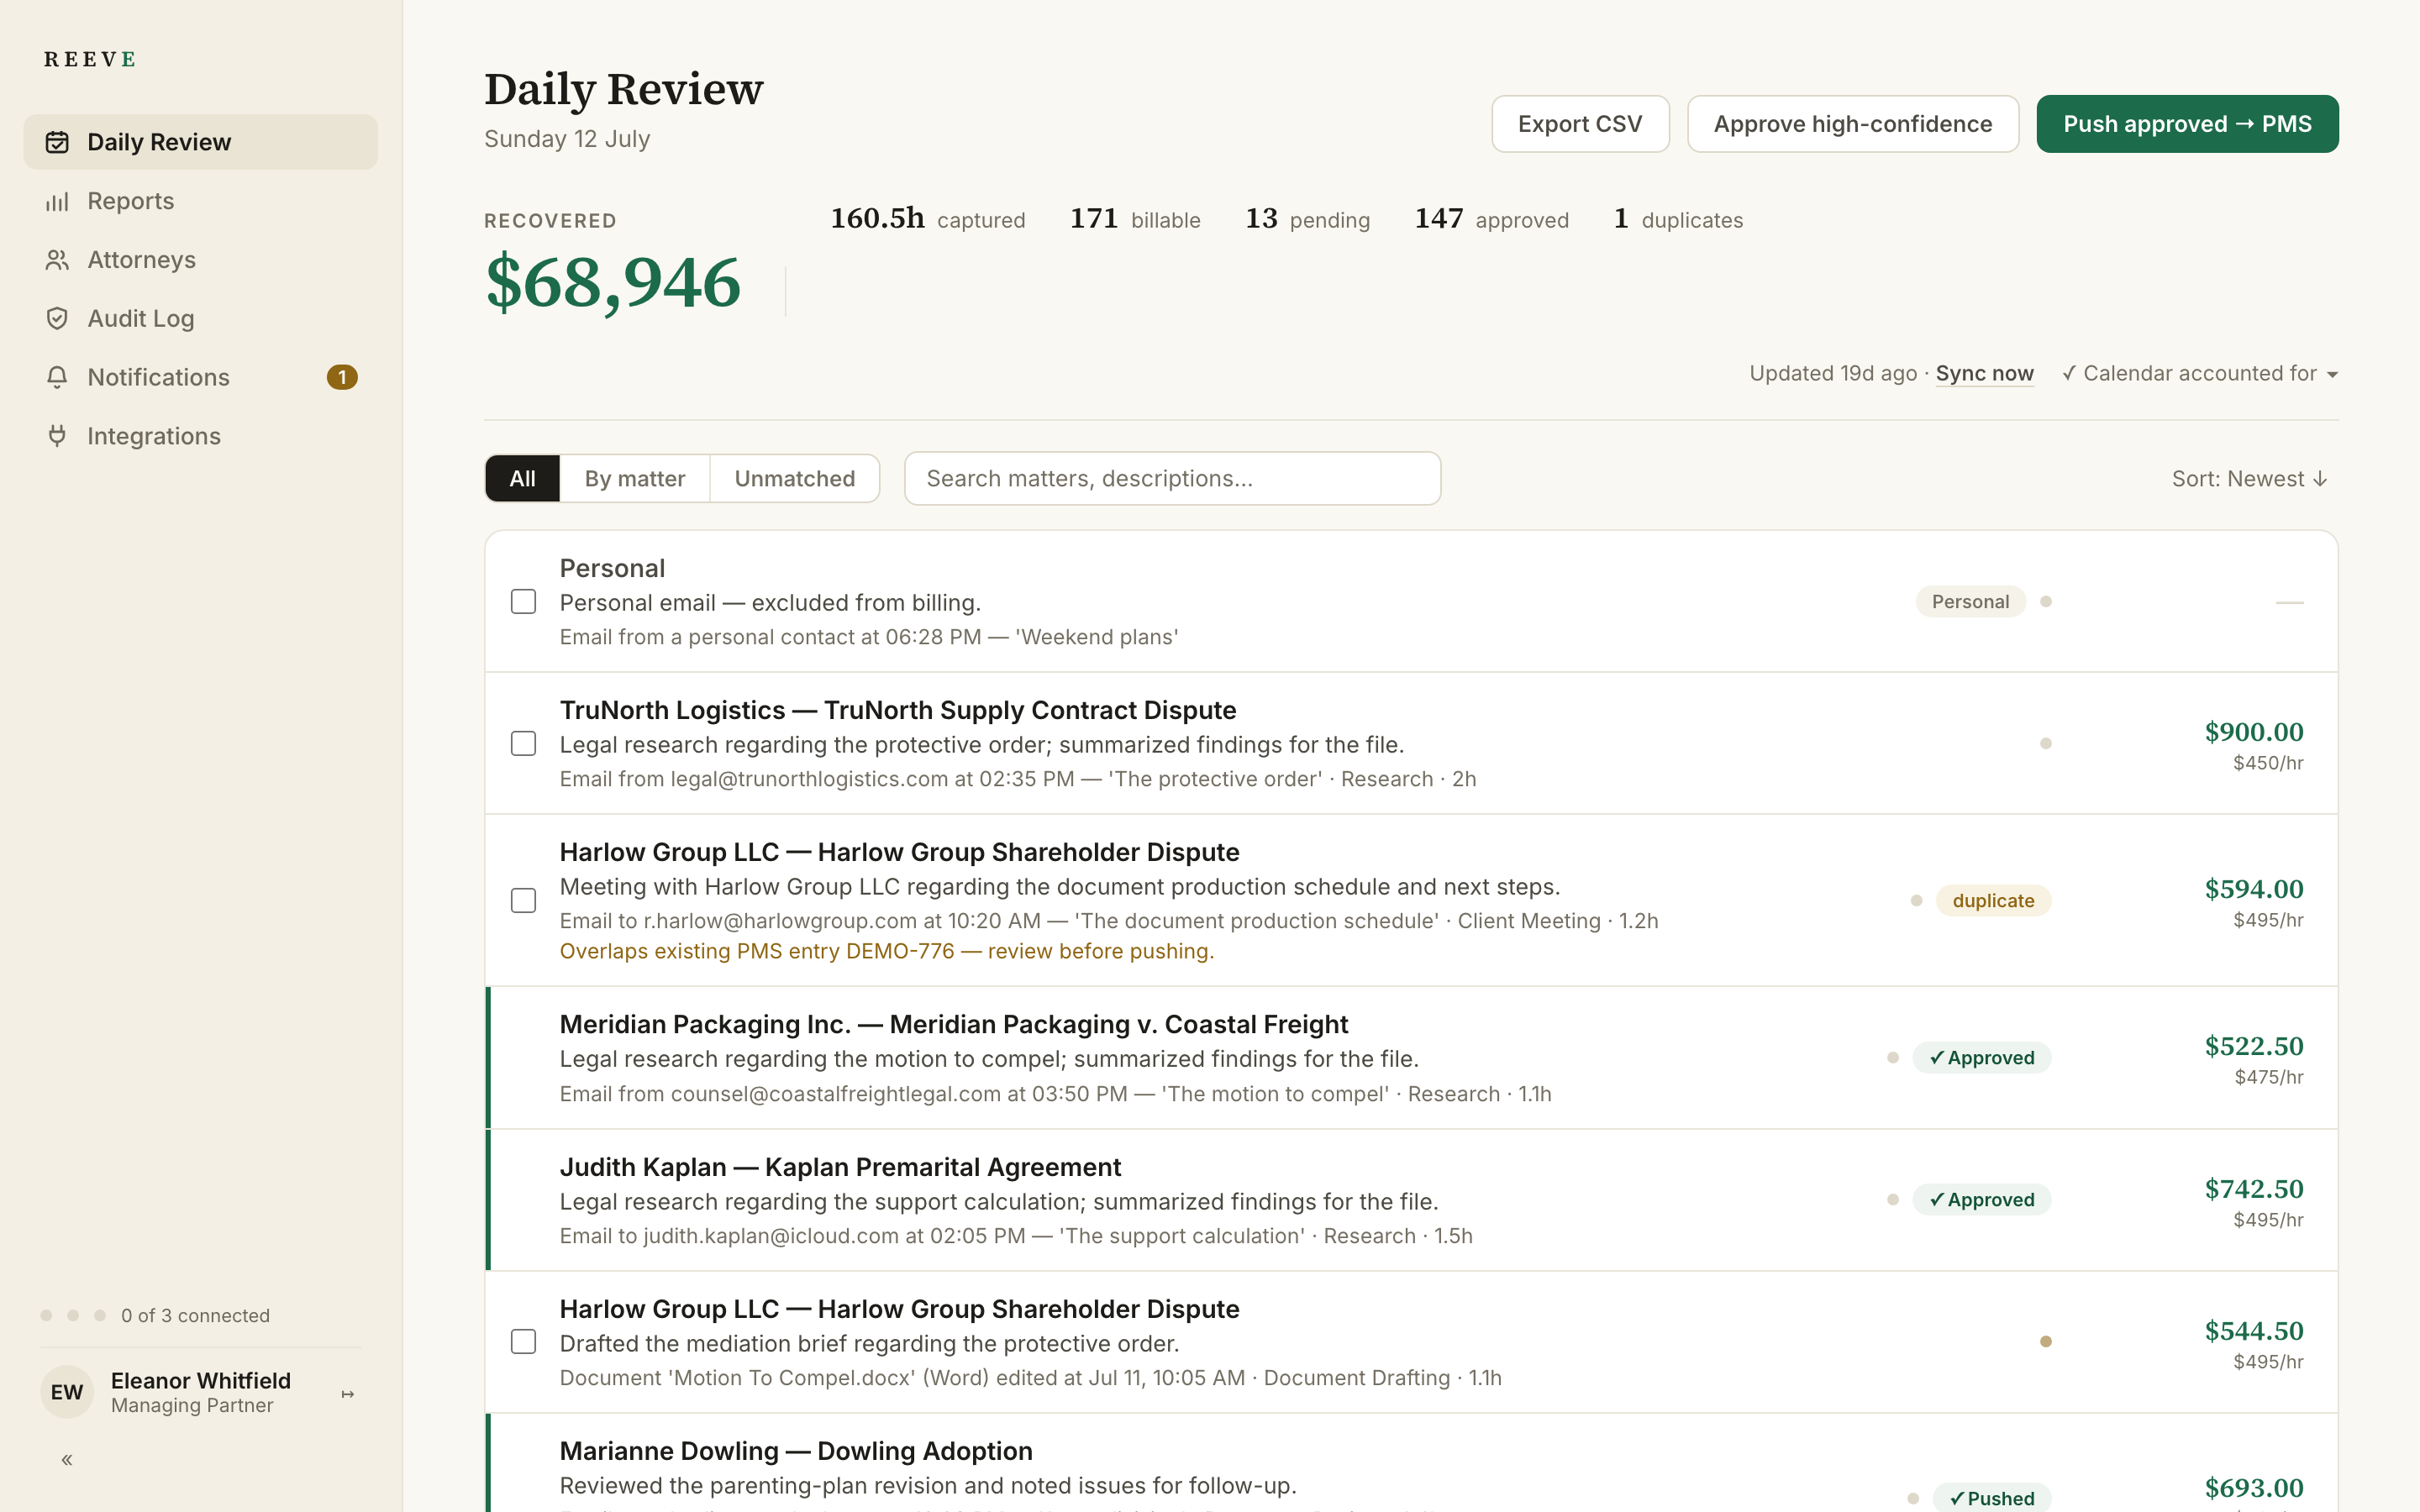Click the Approved badge on Meridian Packaging row

[1981, 1057]
